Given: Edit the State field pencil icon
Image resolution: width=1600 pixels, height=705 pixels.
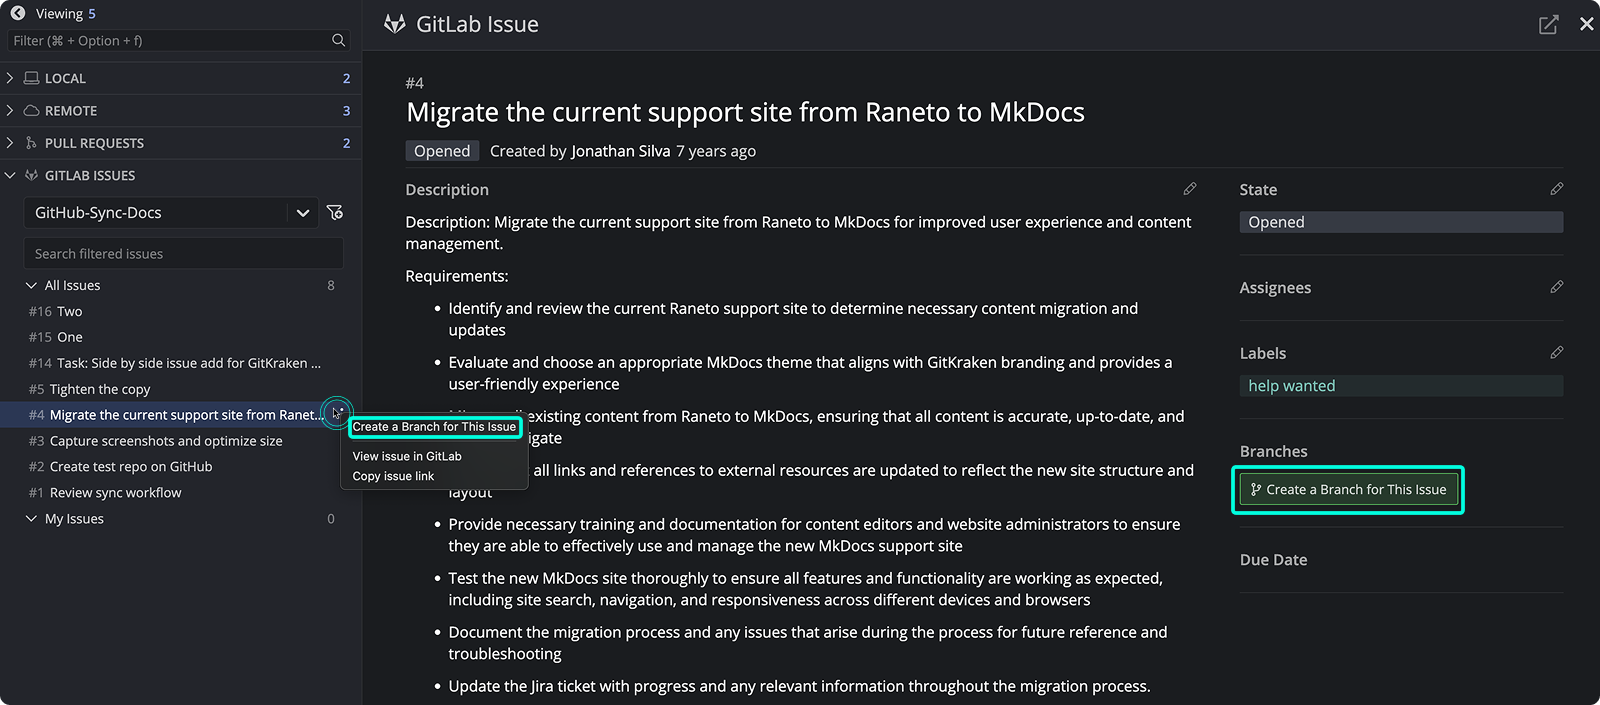Looking at the screenshot, I should pyautogui.click(x=1556, y=189).
